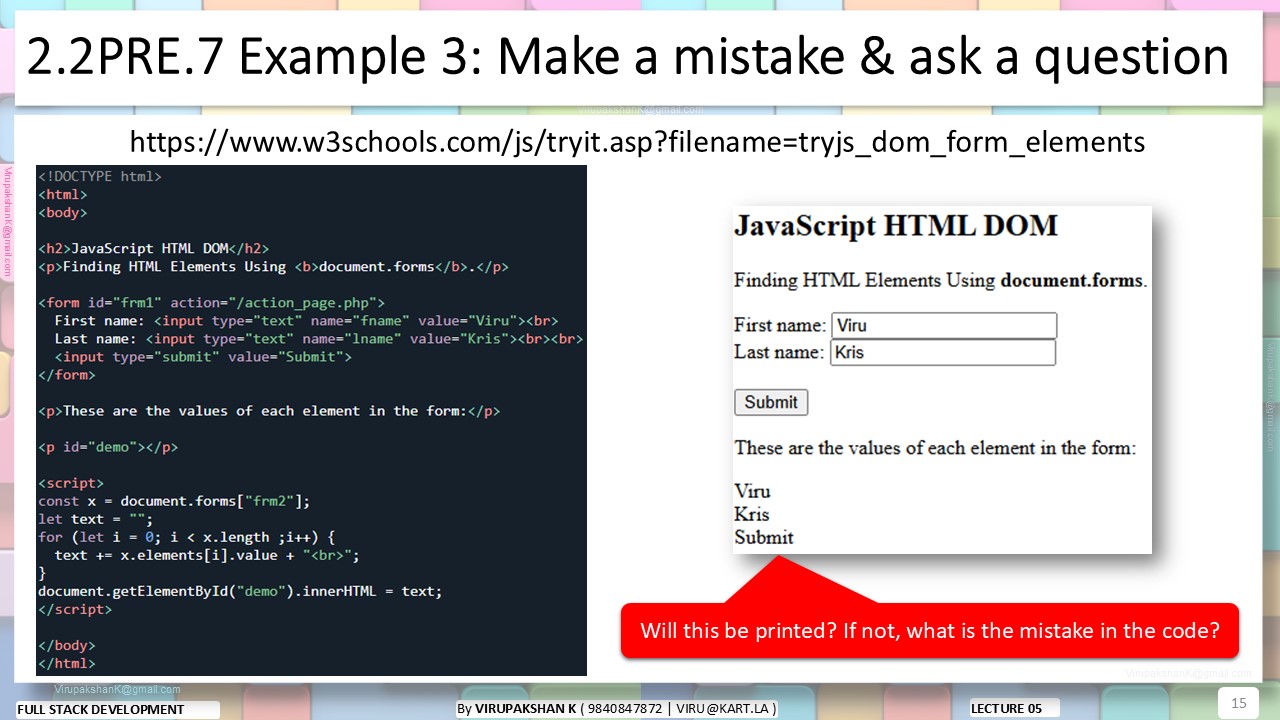Click the '<!DOCTYPE html>' code line
The image size is (1280, 720).
(100, 176)
